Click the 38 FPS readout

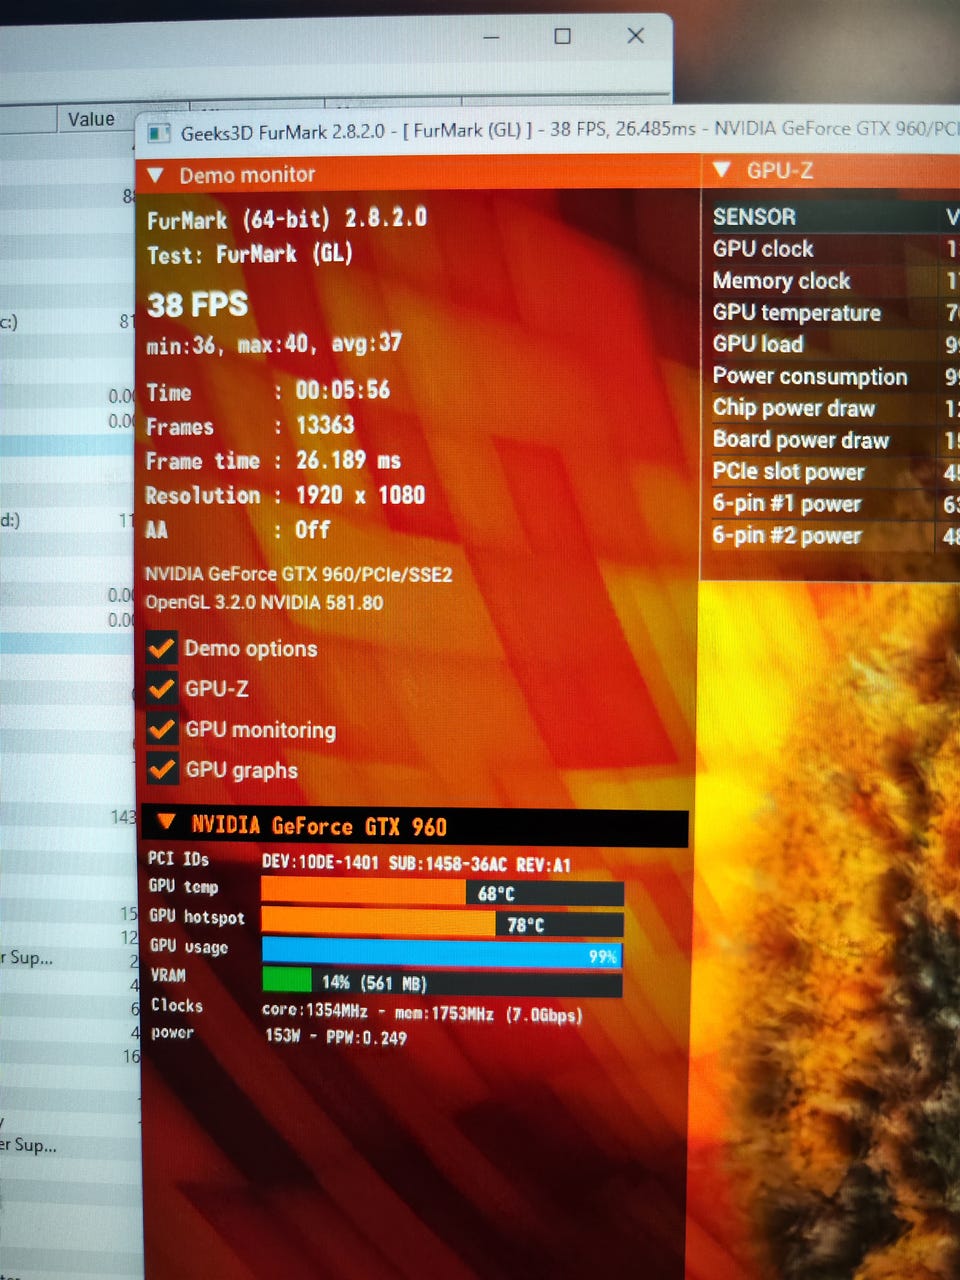198,304
